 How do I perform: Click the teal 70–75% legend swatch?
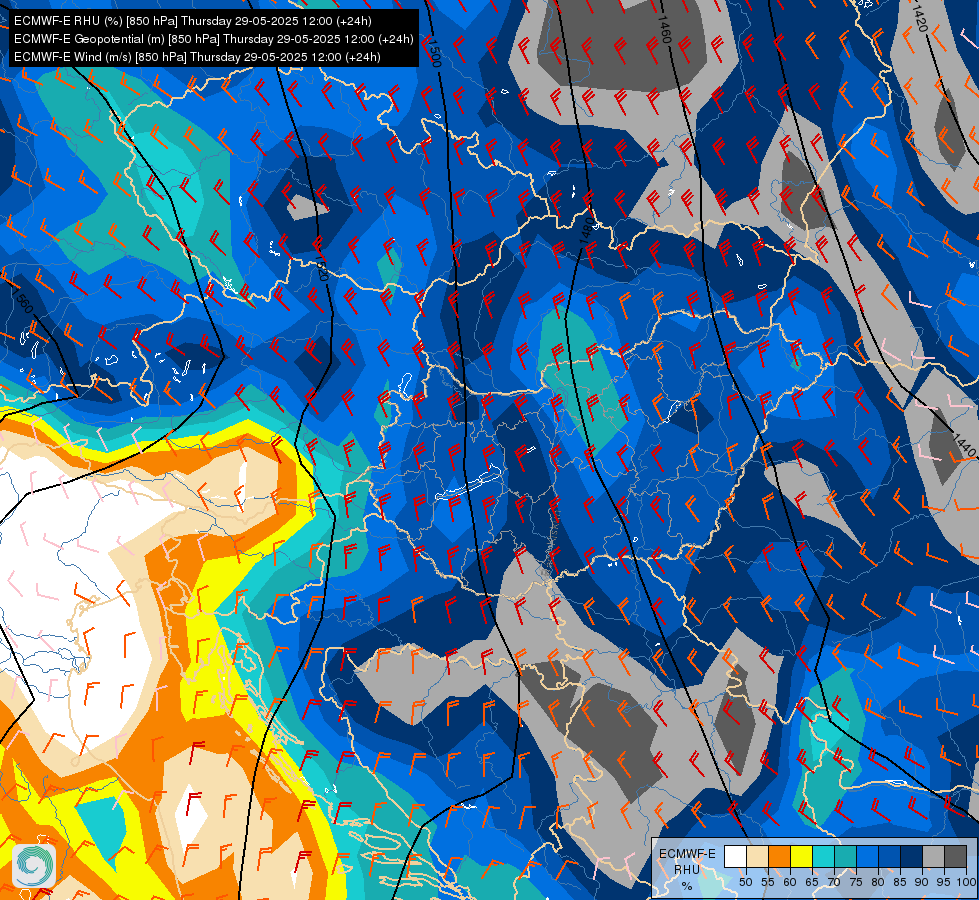click(845, 856)
